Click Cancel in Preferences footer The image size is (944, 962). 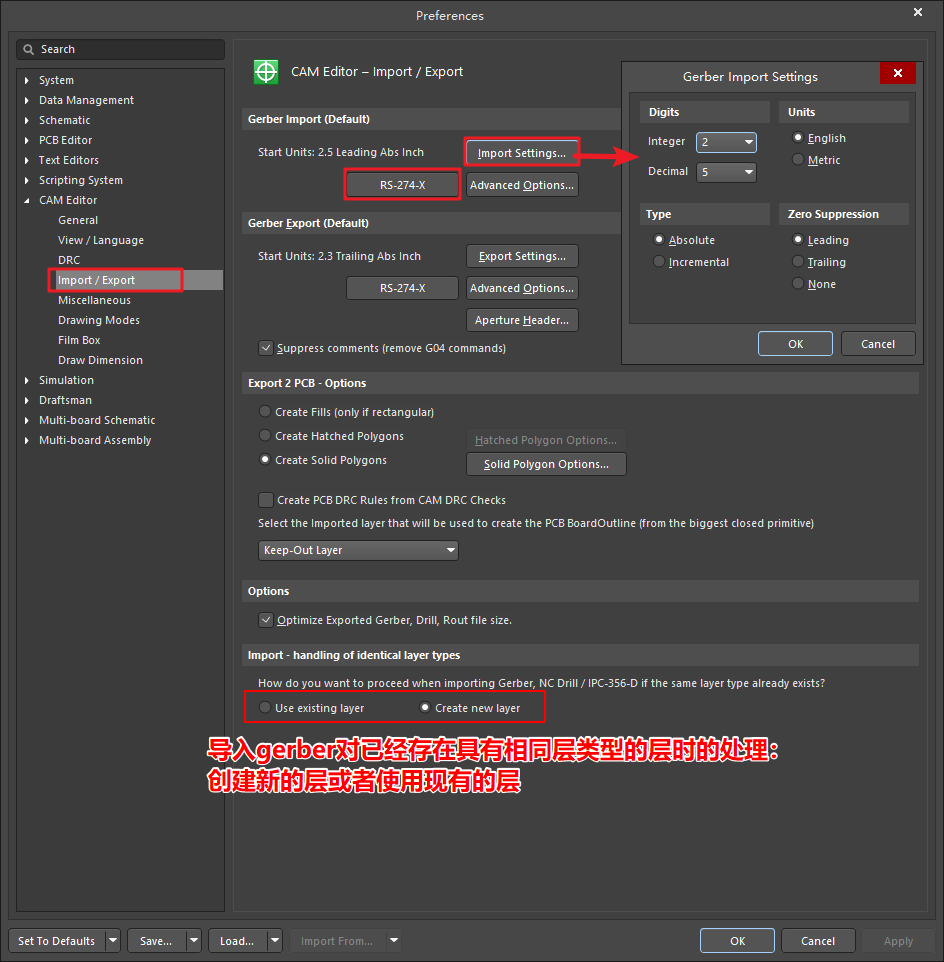pos(818,941)
